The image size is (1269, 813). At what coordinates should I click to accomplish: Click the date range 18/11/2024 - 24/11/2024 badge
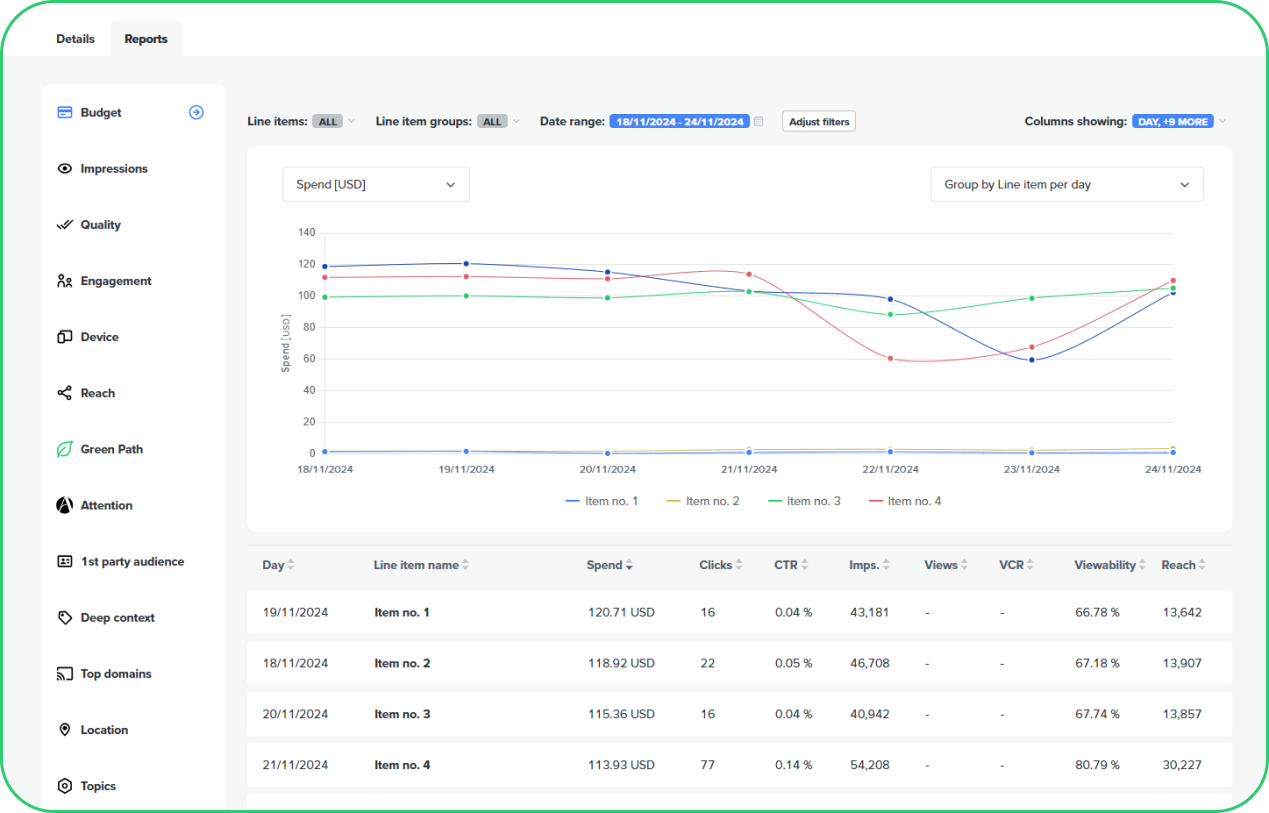[679, 122]
